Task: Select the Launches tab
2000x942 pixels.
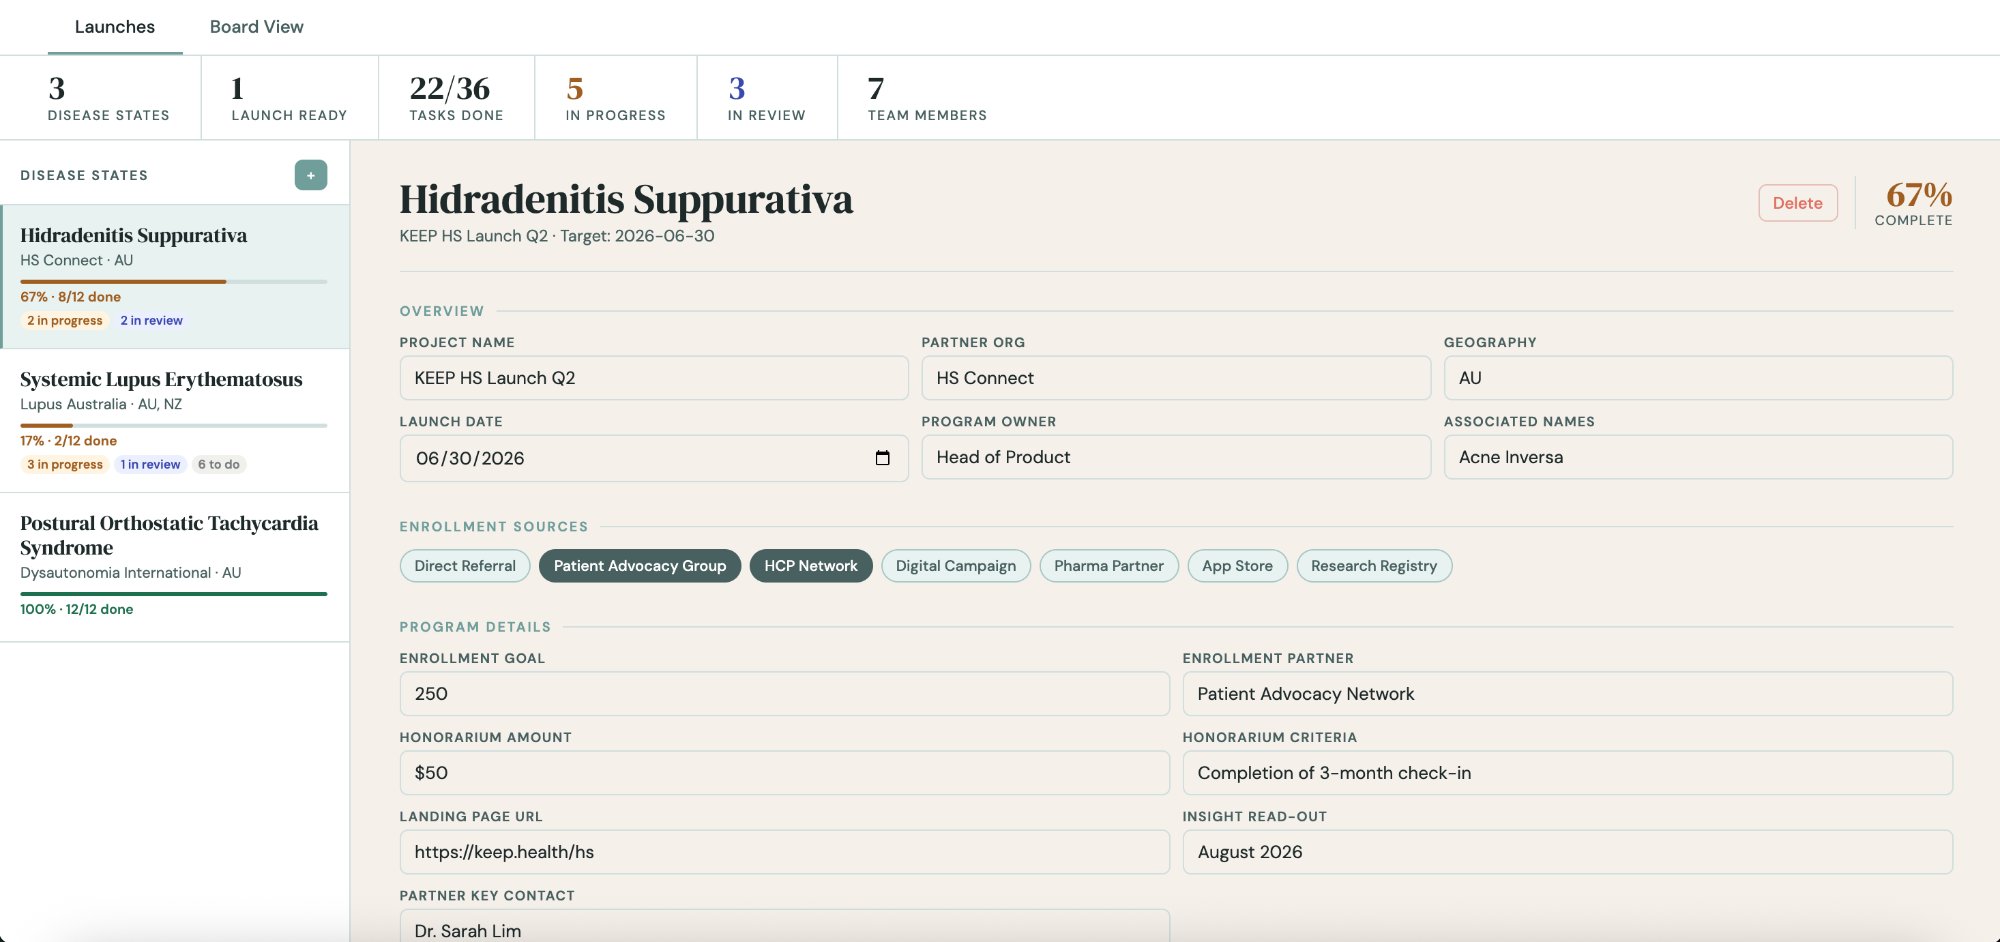Action: (114, 26)
